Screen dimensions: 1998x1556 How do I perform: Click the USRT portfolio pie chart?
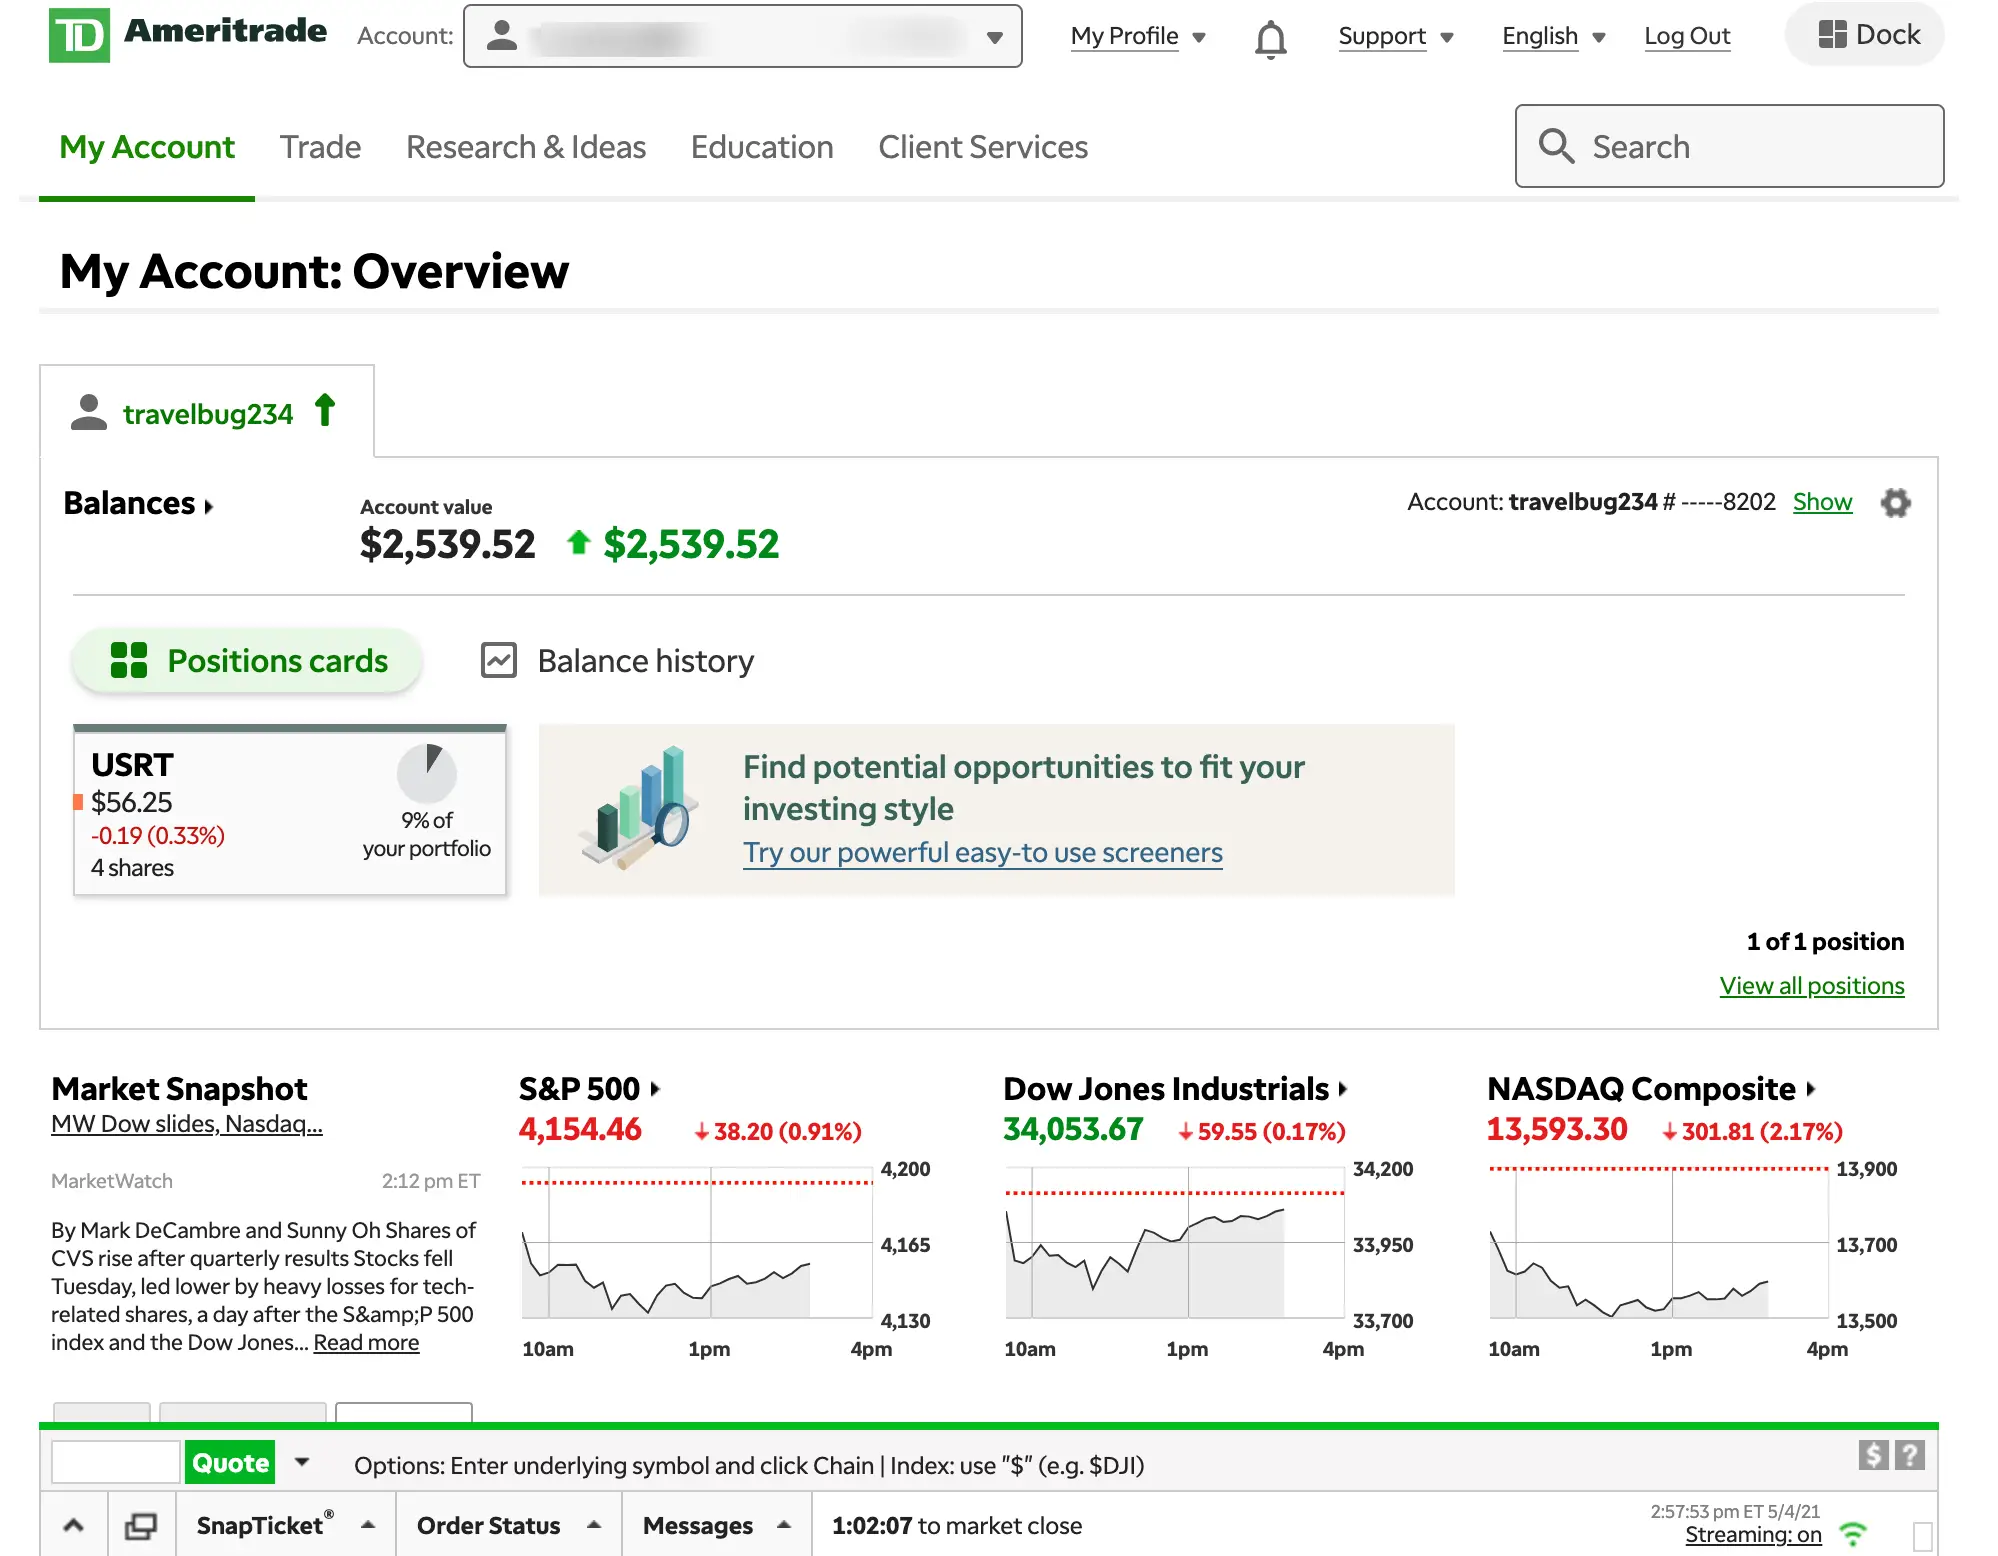pos(427,773)
